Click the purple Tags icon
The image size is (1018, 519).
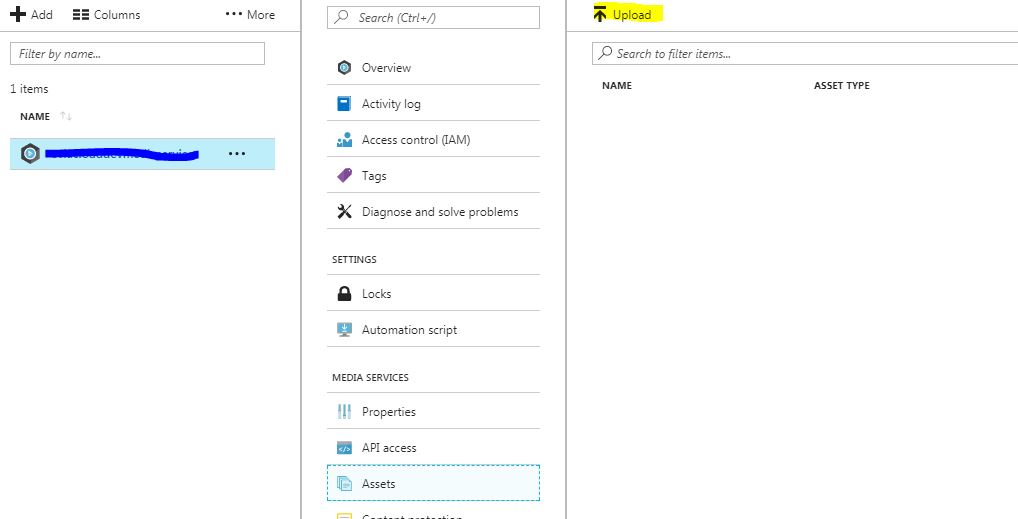(344, 176)
